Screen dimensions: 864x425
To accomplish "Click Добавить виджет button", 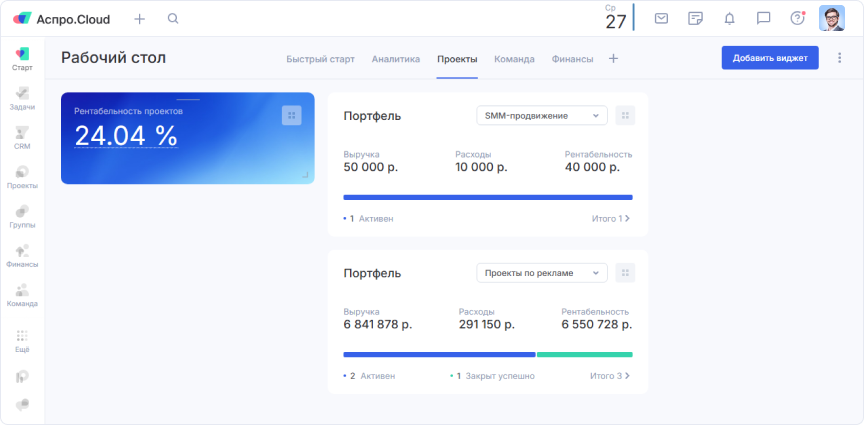I will (770, 58).
